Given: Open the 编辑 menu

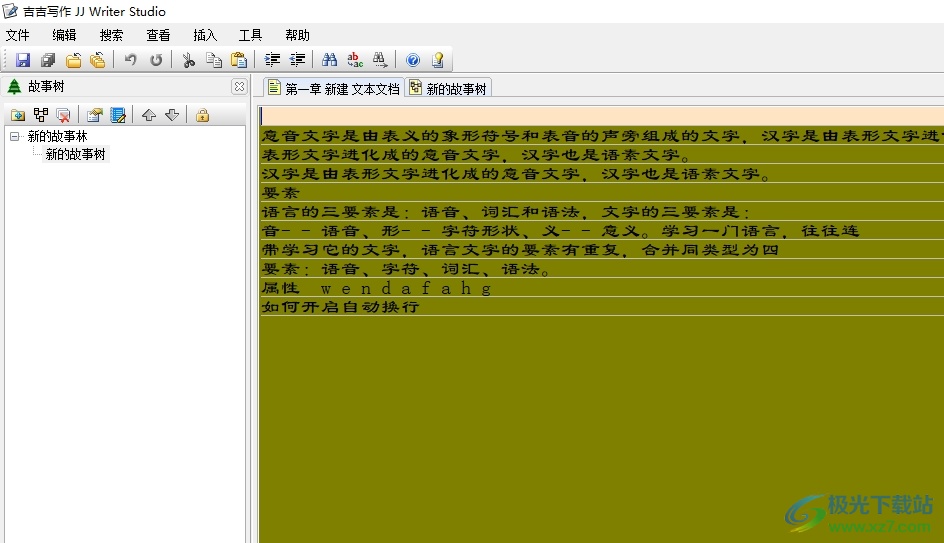Looking at the screenshot, I should [64, 36].
